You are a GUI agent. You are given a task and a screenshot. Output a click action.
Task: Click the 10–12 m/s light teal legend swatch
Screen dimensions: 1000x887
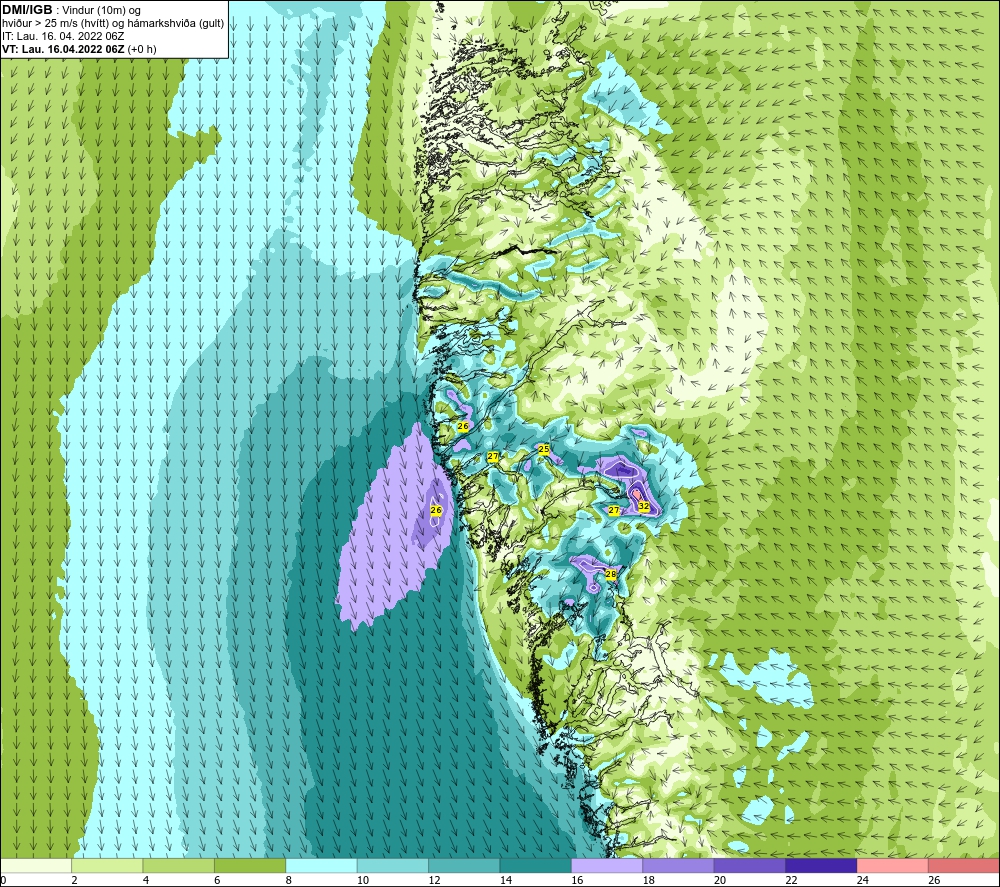point(393,865)
